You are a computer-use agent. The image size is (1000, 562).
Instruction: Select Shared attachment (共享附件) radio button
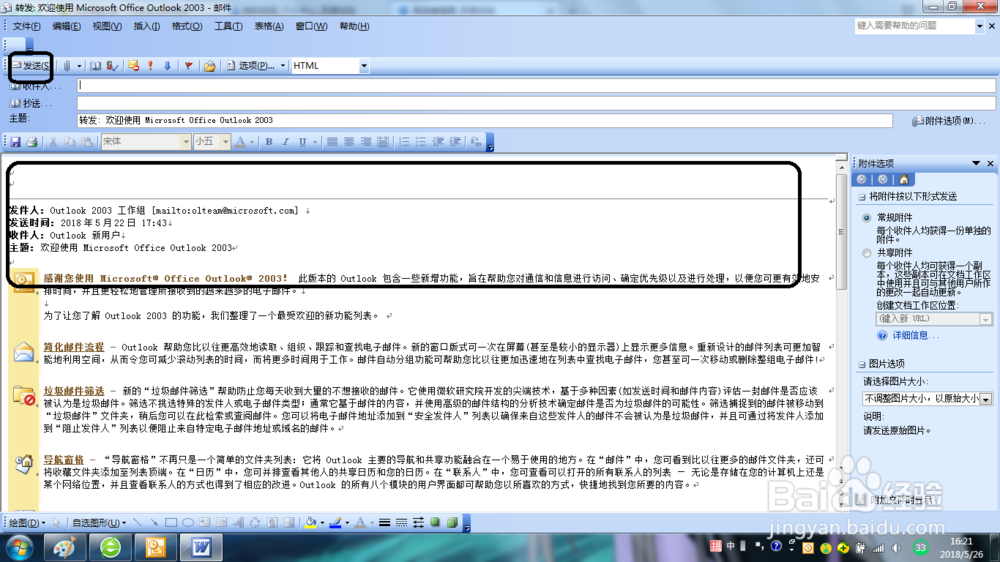(866, 253)
